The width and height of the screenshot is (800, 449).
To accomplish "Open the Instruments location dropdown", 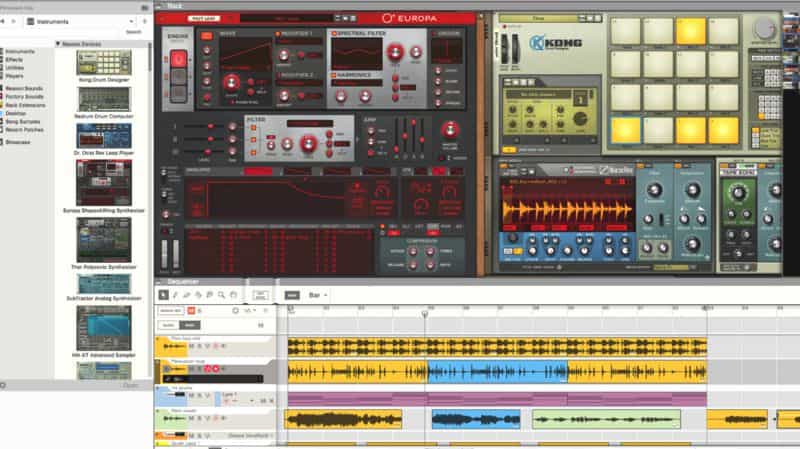I will click(x=81, y=21).
